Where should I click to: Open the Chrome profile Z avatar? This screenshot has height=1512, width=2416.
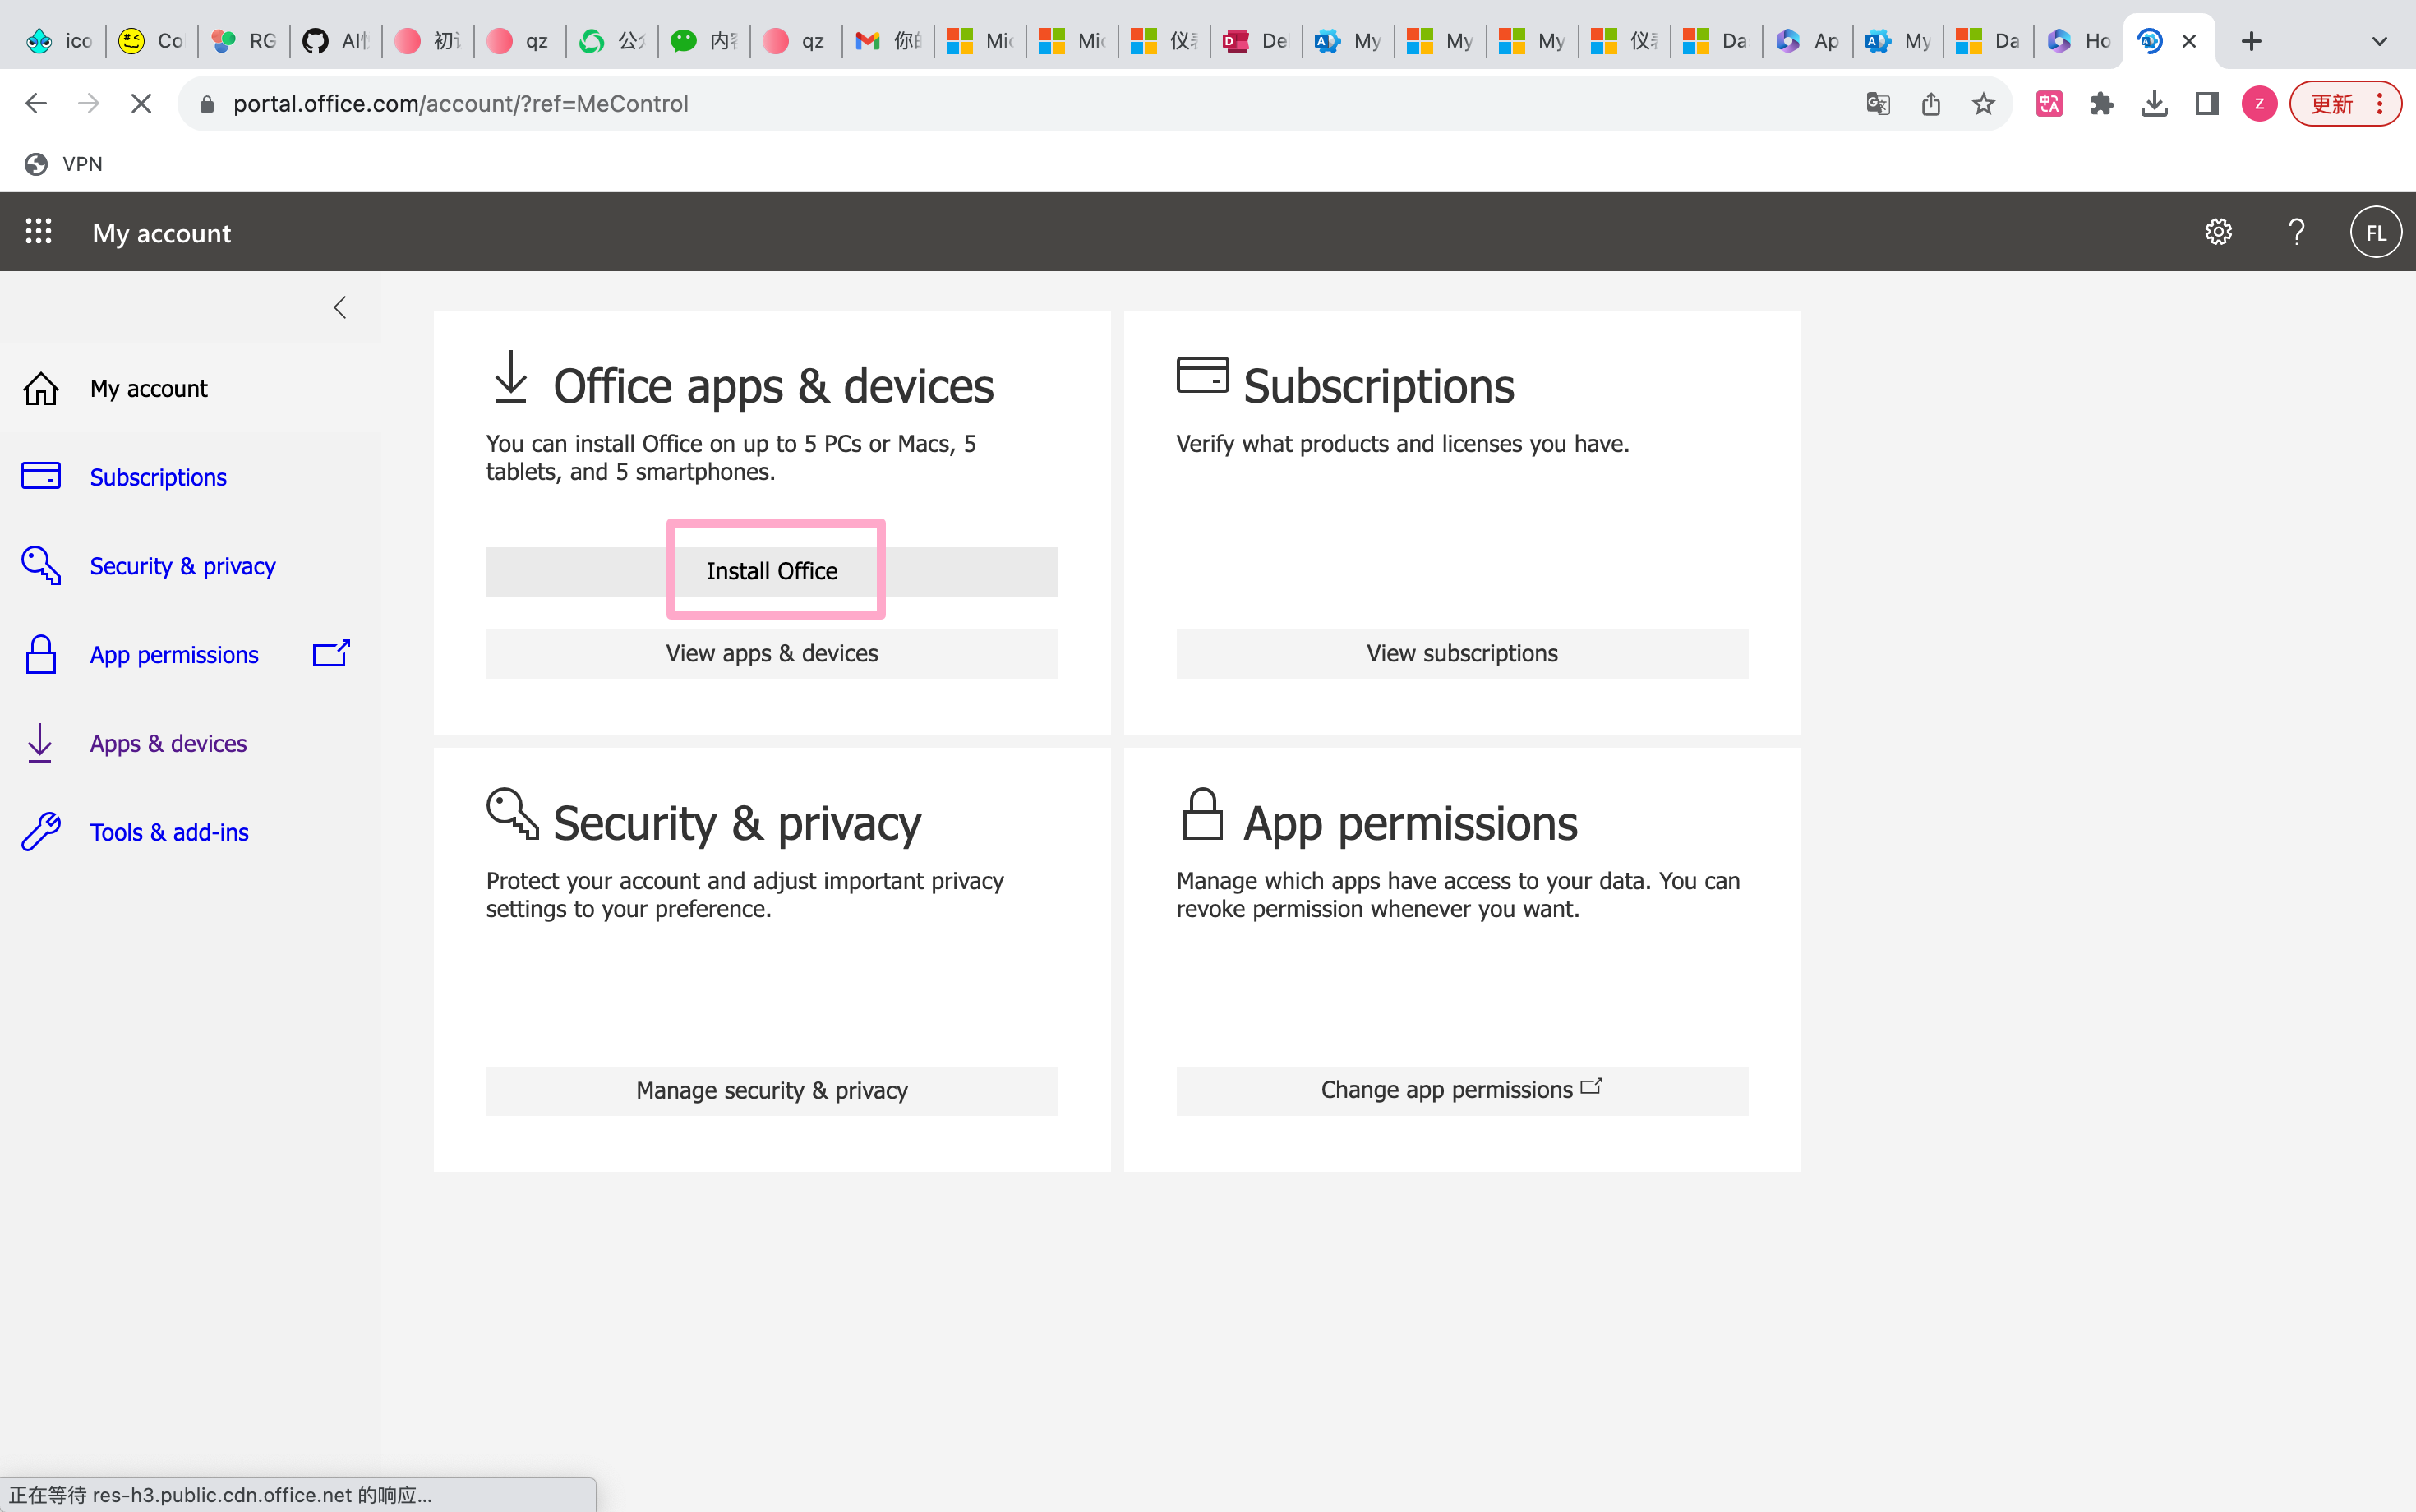click(2259, 103)
